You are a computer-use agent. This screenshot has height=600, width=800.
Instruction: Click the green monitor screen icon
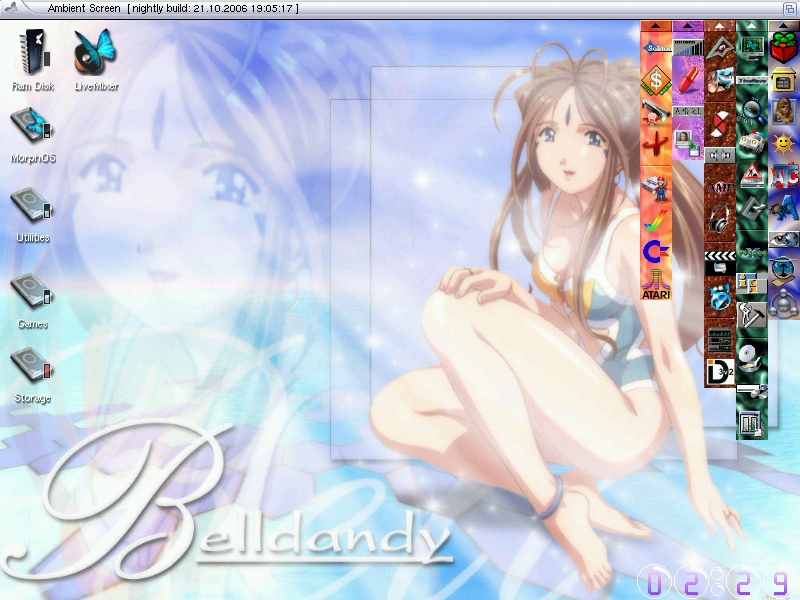pyautogui.click(x=752, y=47)
